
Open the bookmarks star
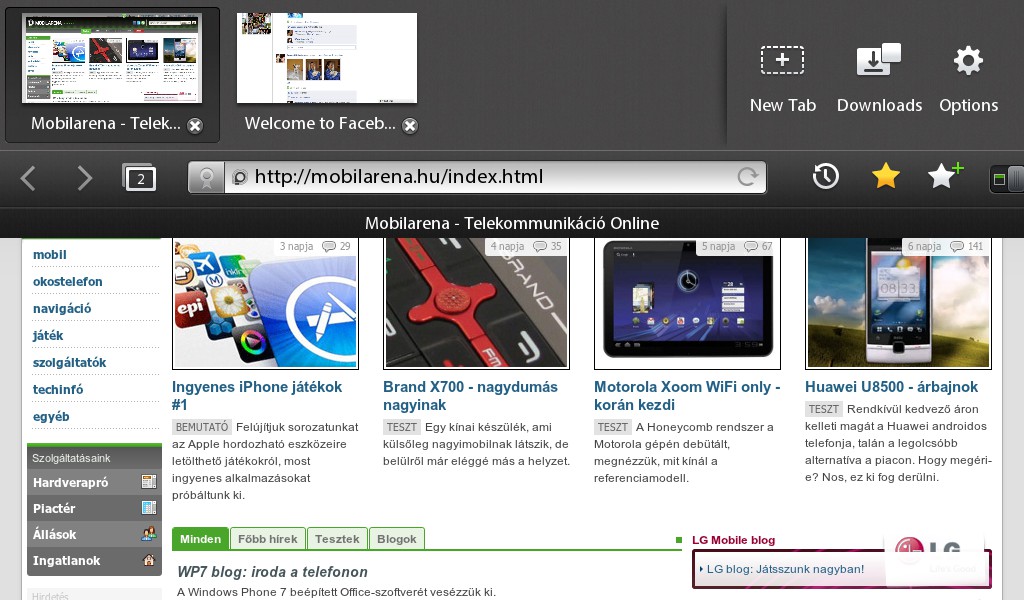pyautogui.click(x=886, y=176)
